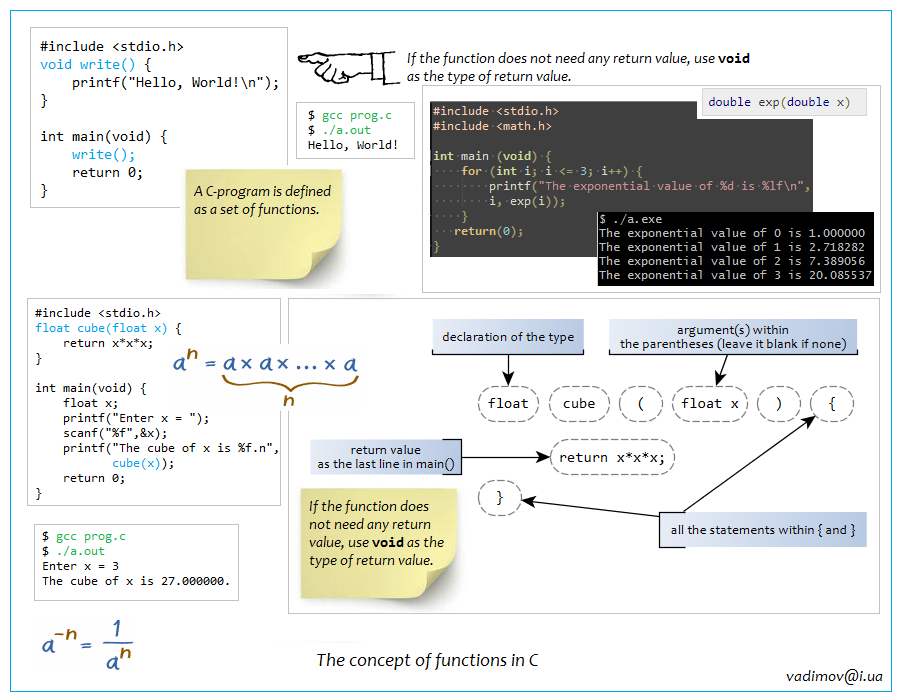Viewport: 900px width, 700px height.
Task: Select the 'float x;' declaration in main
Action: (90, 403)
